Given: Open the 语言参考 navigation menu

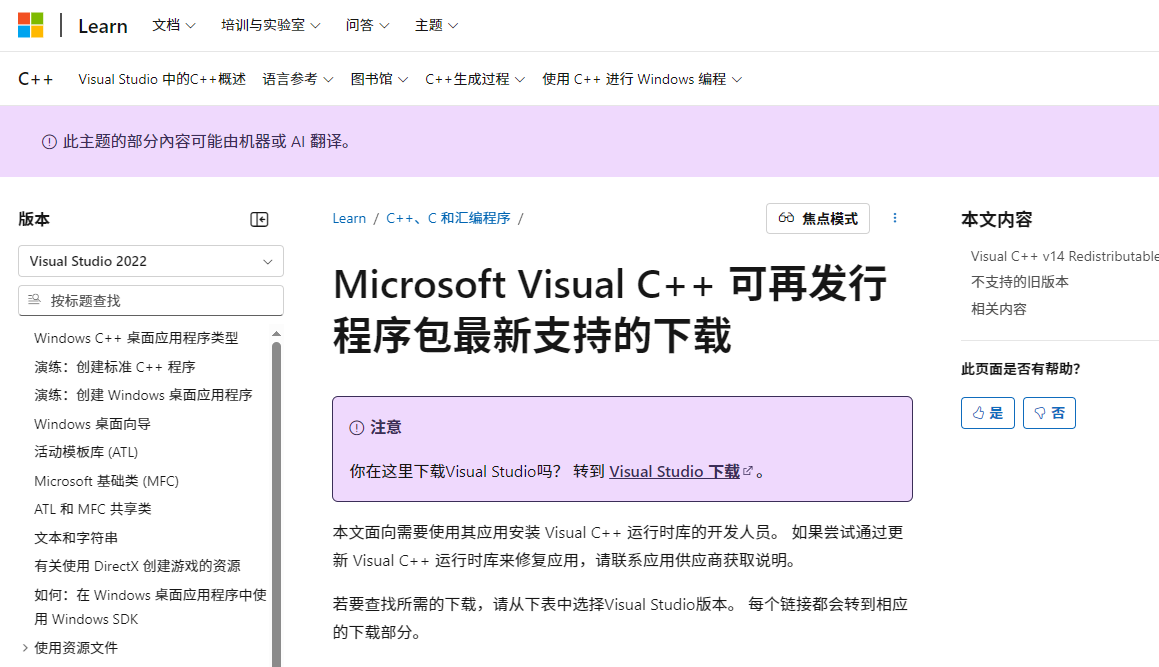Looking at the screenshot, I should [297, 79].
